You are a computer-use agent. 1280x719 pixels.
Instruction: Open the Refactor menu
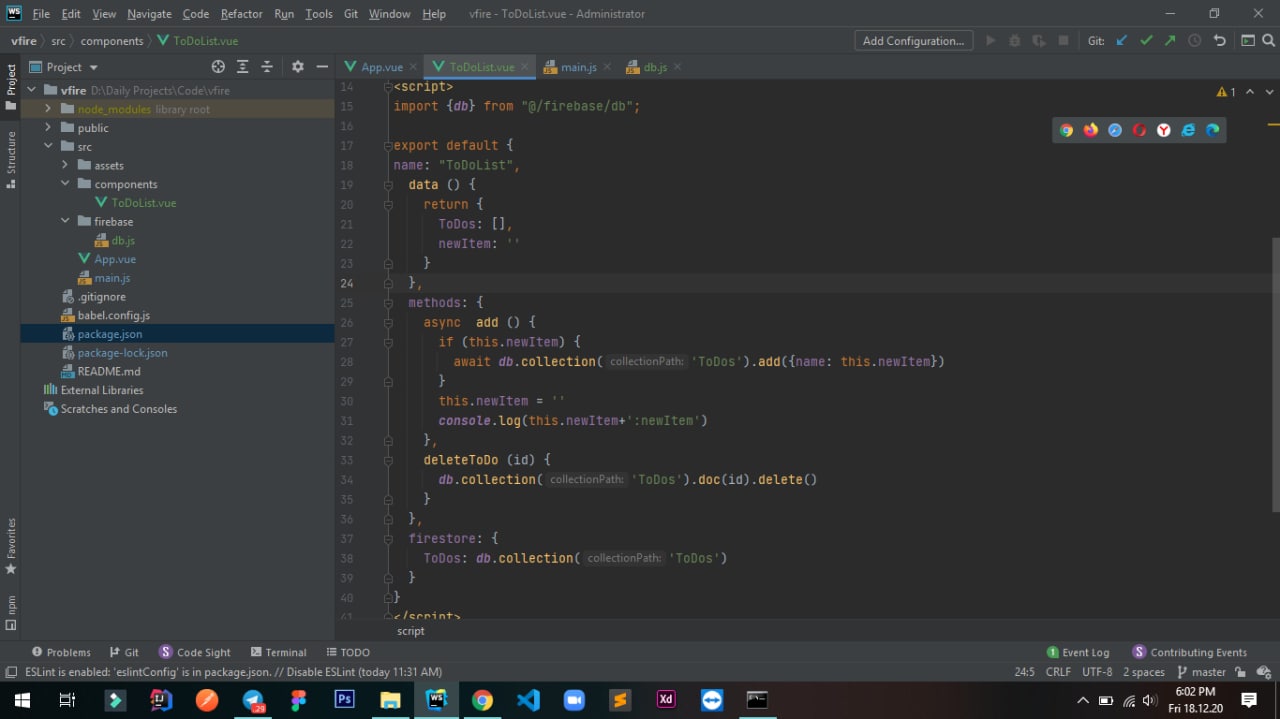pyautogui.click(x=241, y=14)
